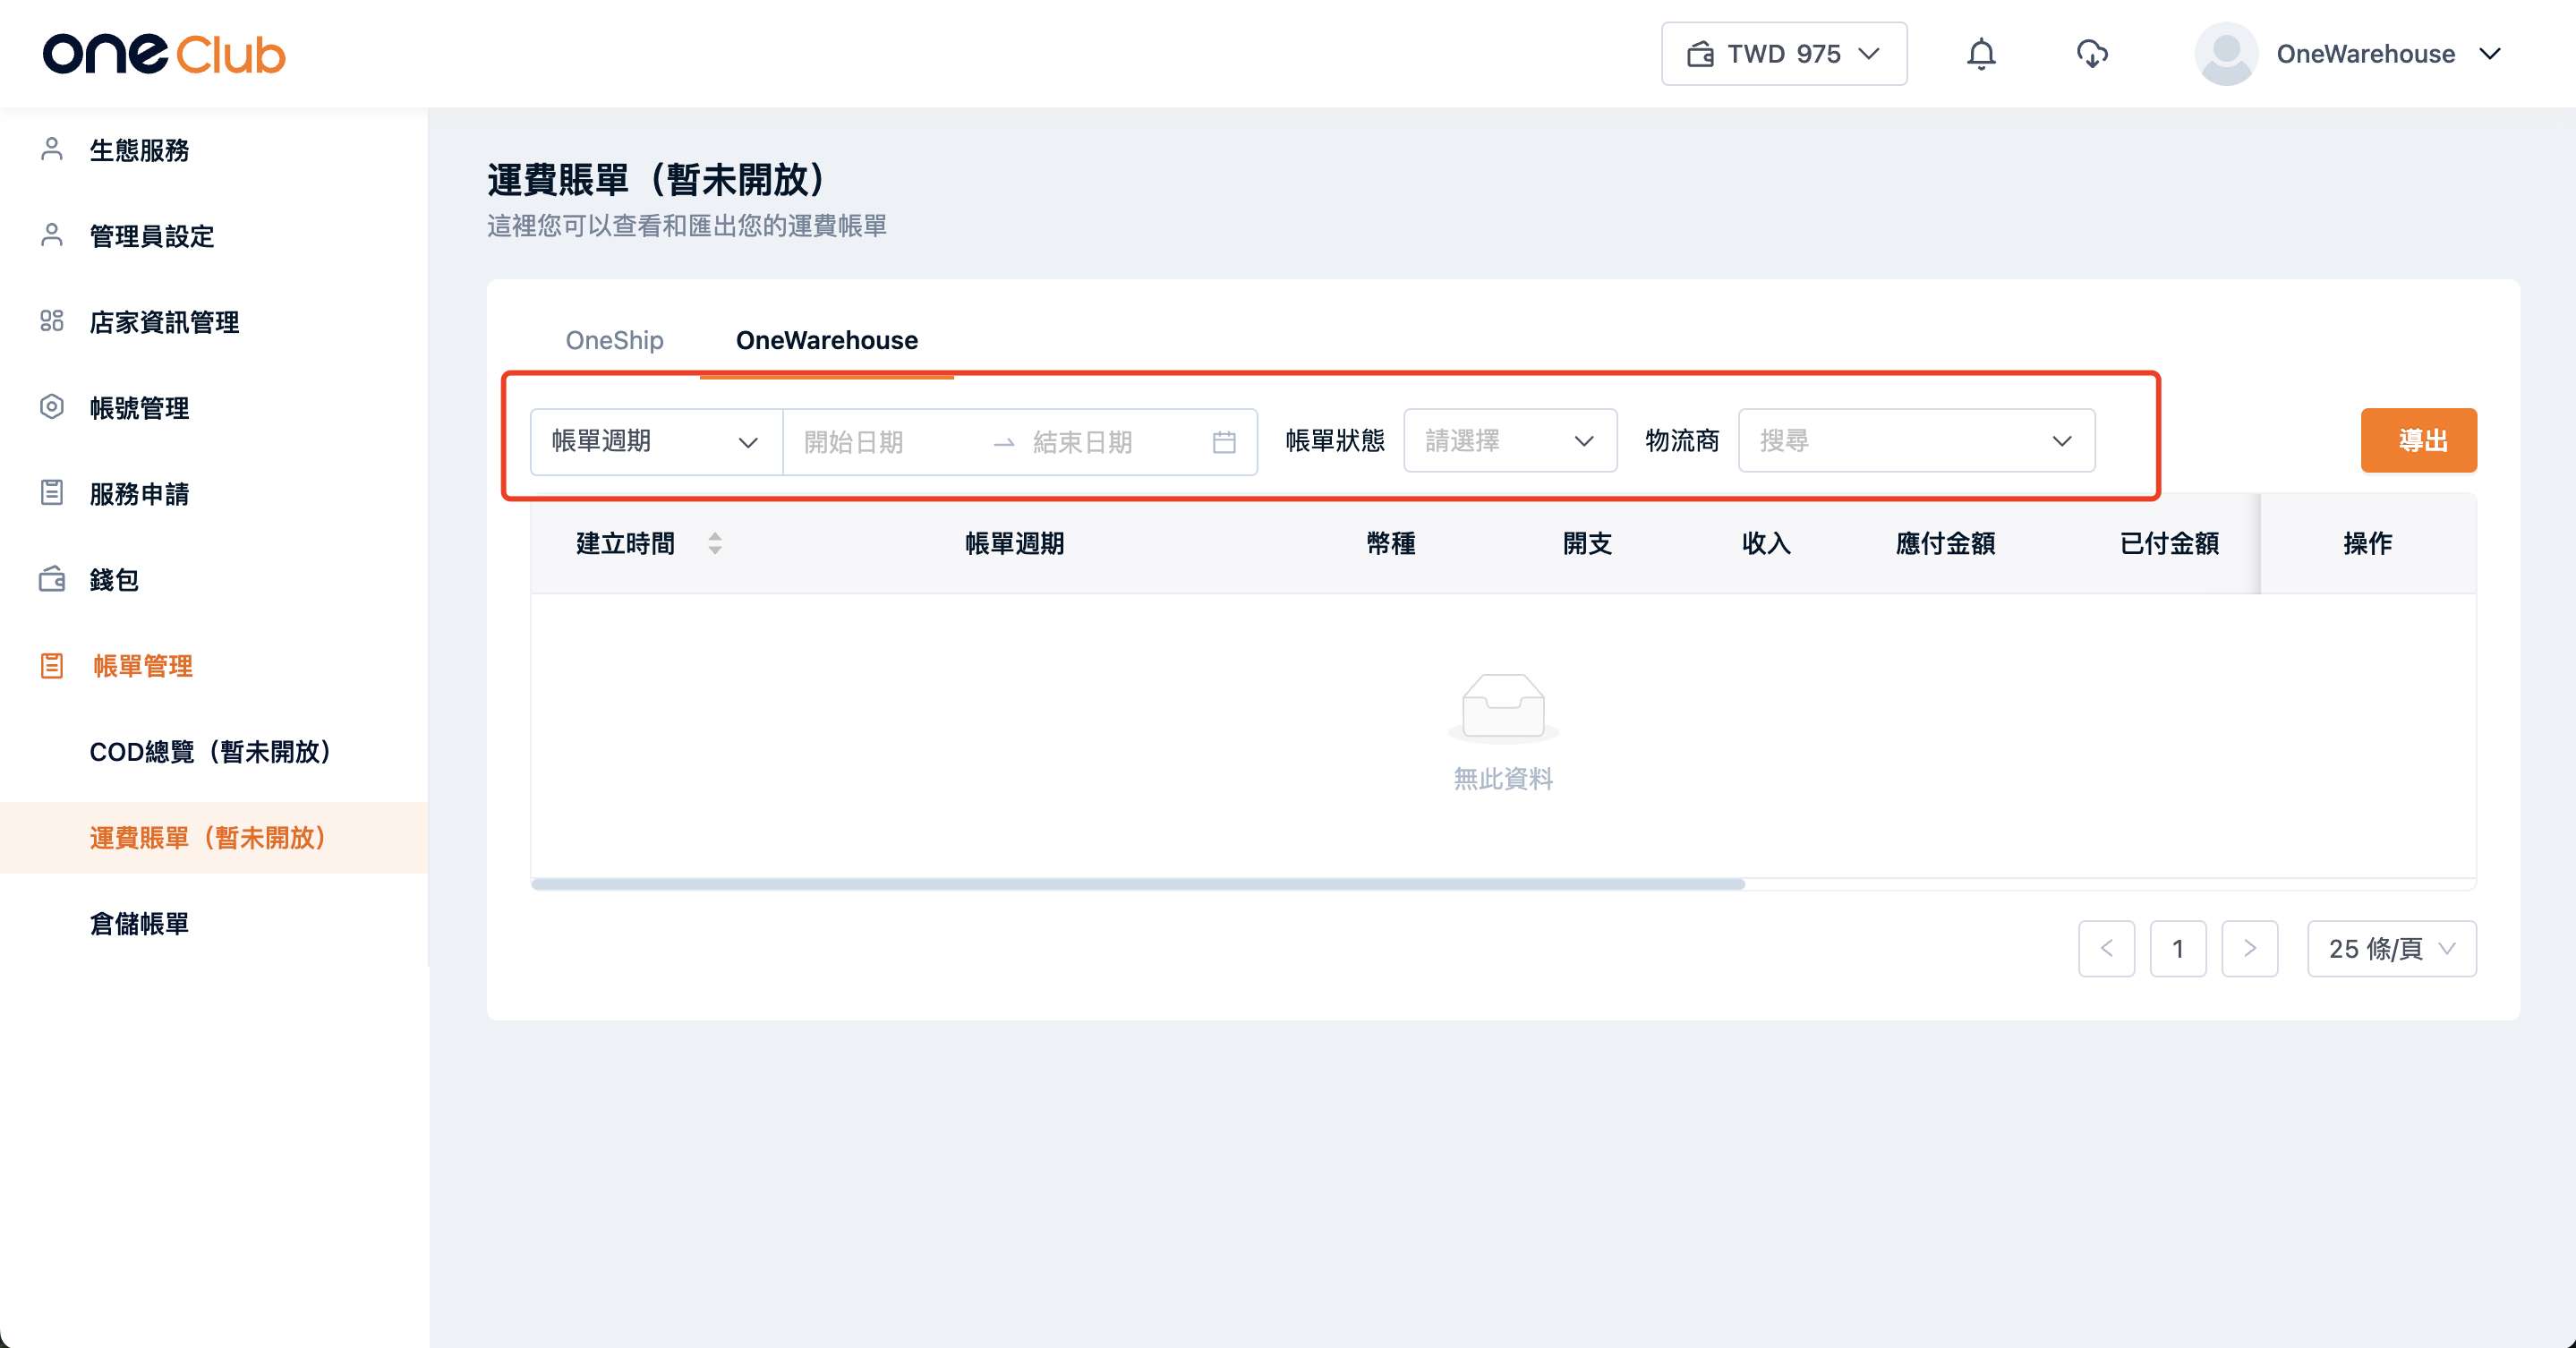Select the OneWarehouse tab
This screenshot has width=2576, height=1348.
[826, 340]
